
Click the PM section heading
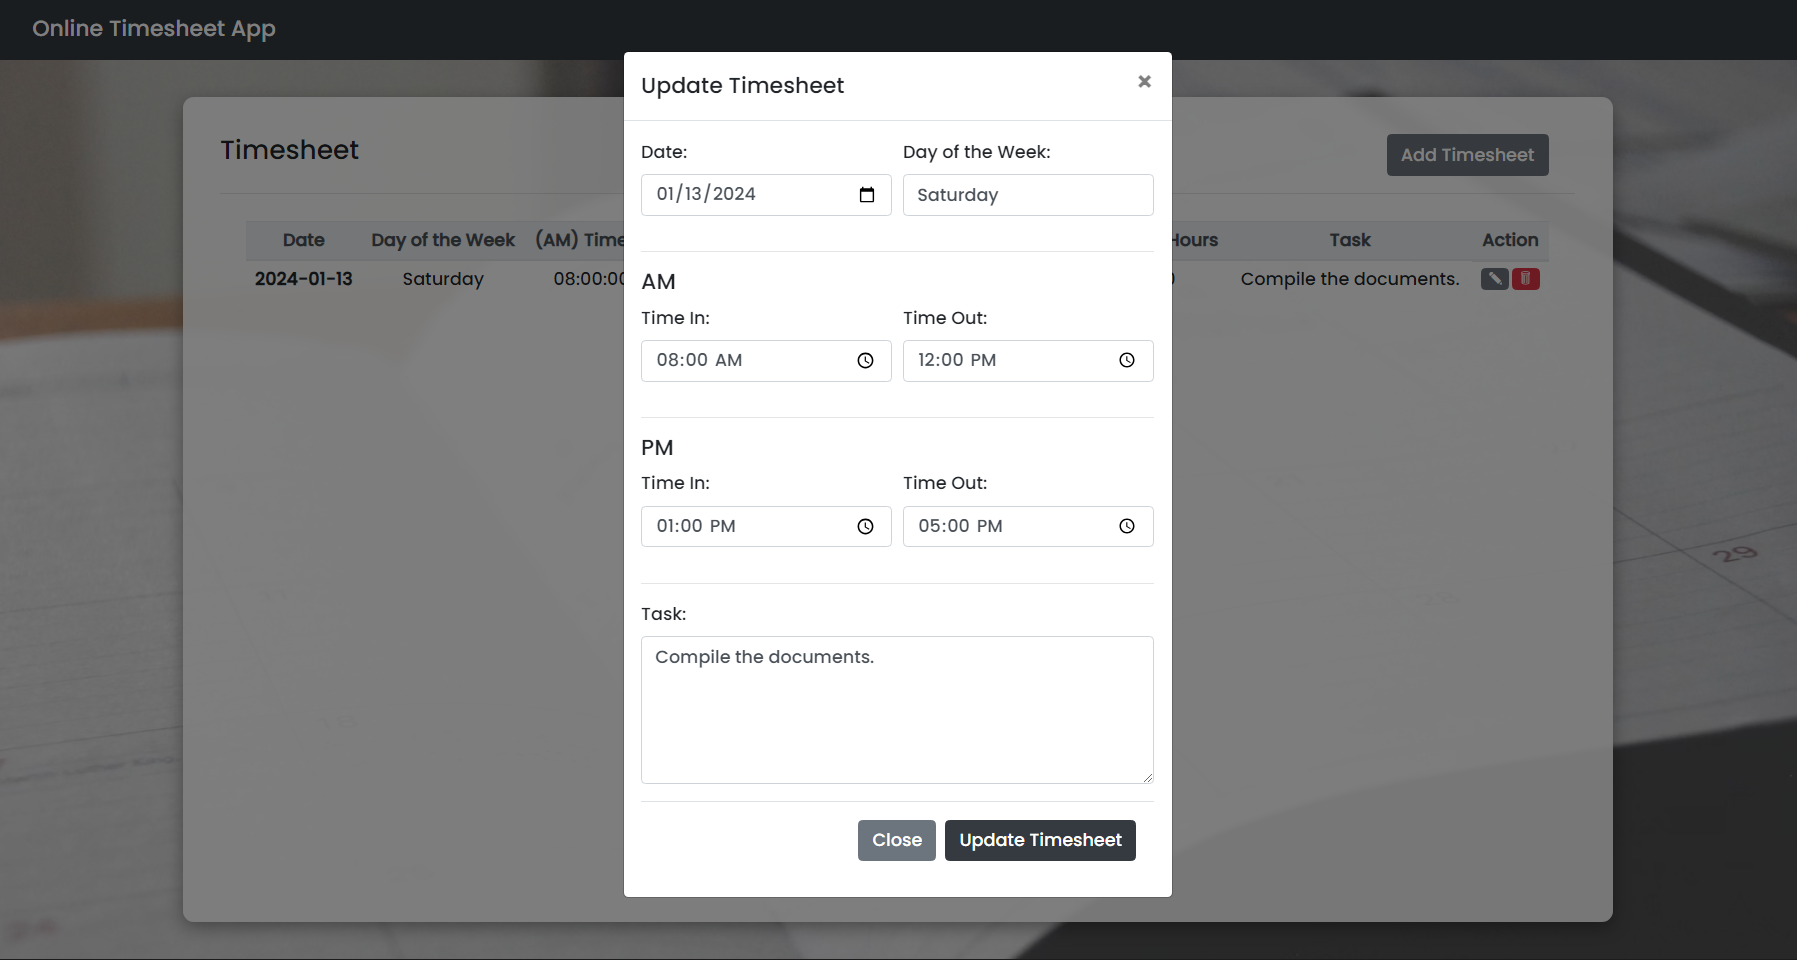(x=657, y=448)
